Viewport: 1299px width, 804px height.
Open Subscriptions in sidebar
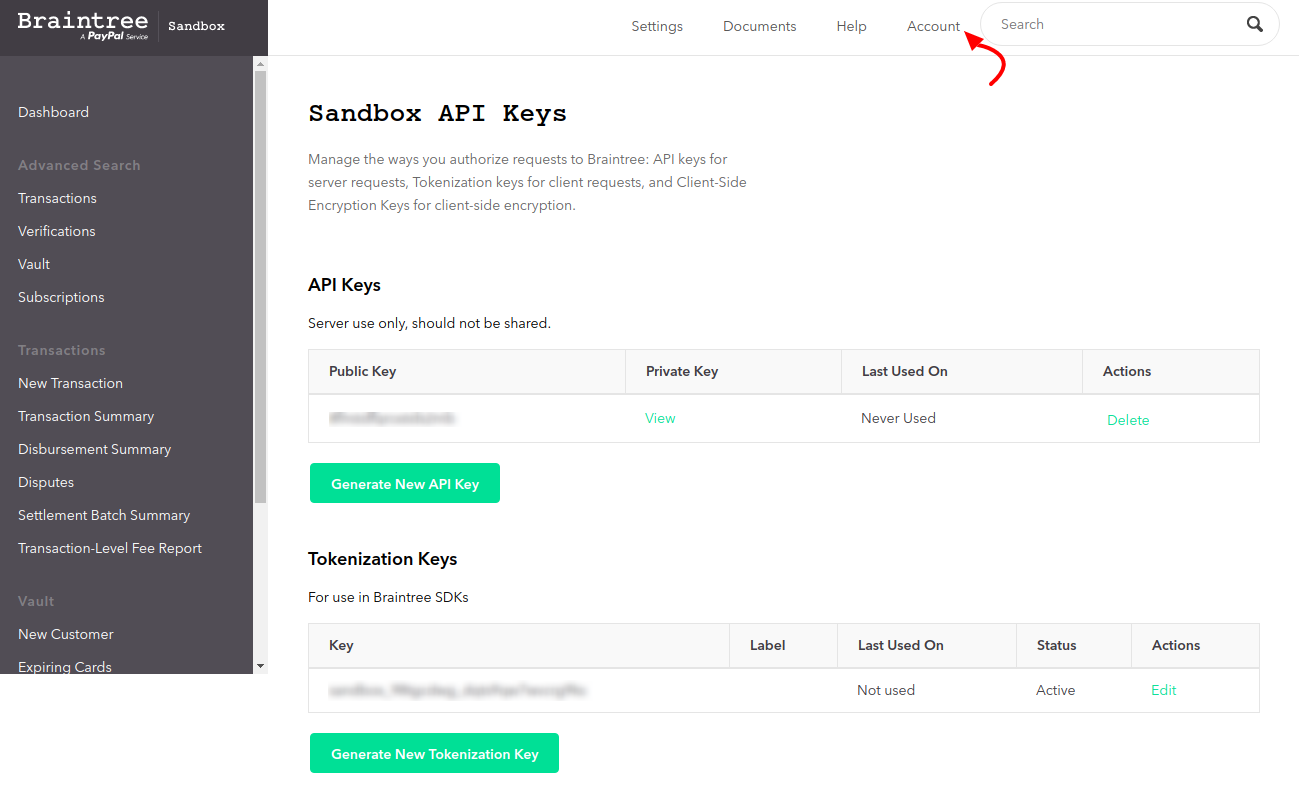61,297
